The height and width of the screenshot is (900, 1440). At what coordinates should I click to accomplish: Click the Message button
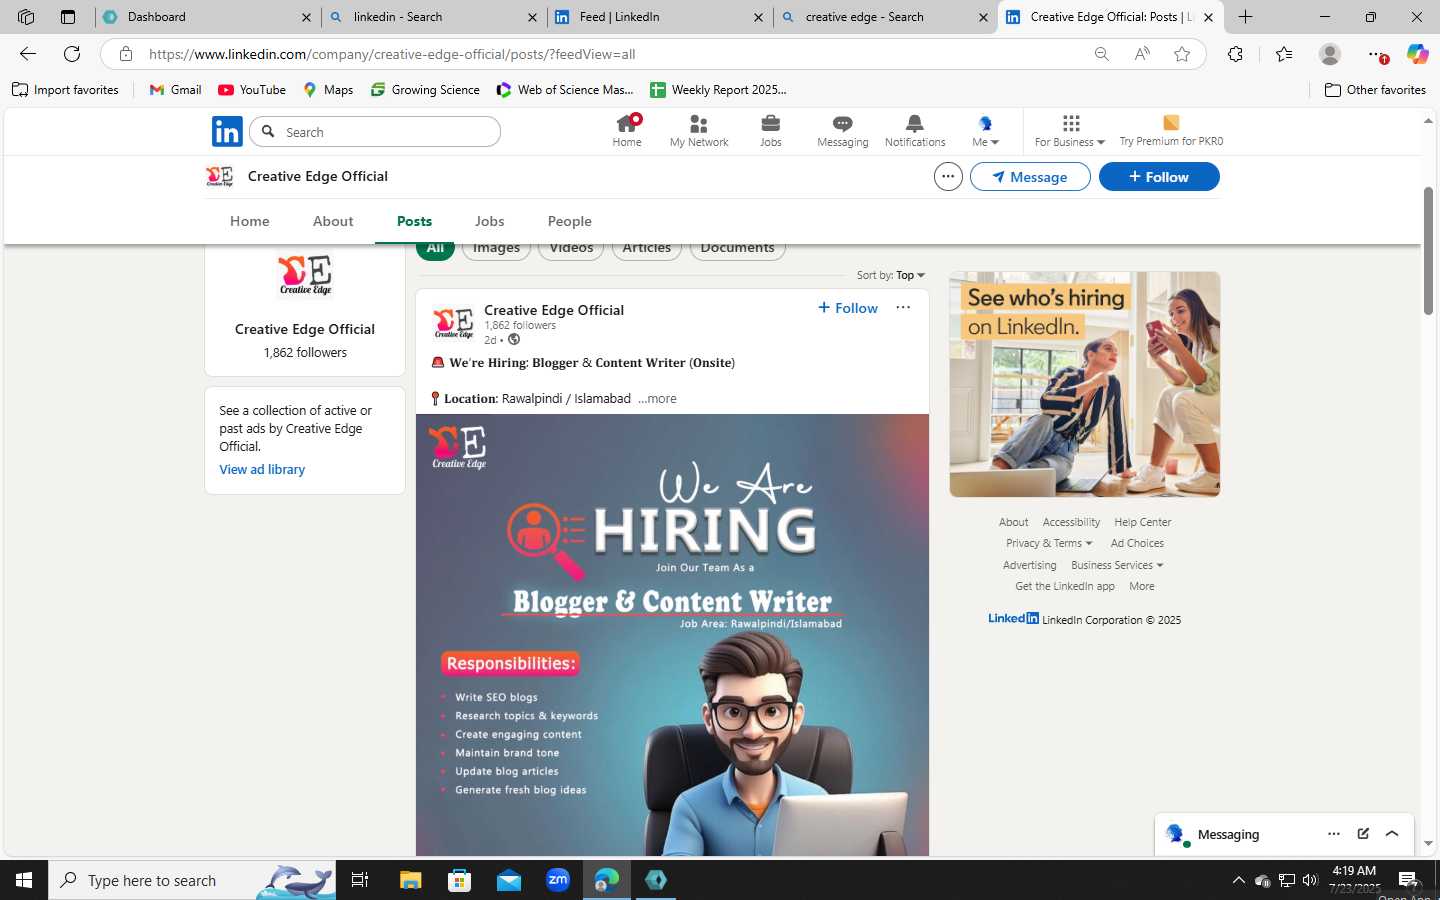tap(1030, 177)
